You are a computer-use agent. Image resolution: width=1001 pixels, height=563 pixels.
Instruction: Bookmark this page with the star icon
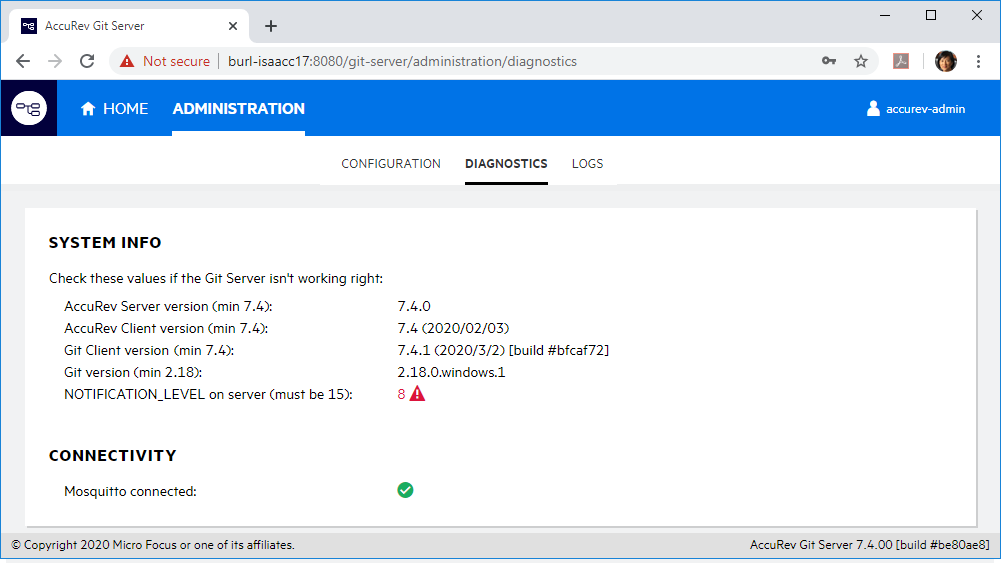(860, 61)
